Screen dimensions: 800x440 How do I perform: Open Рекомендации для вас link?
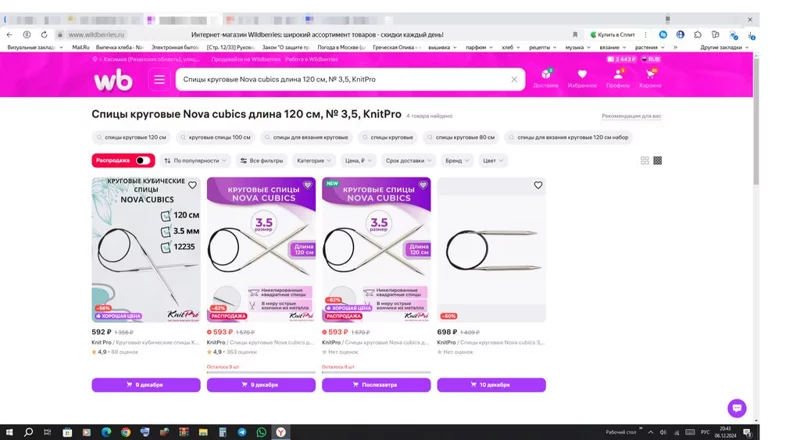[631, 116]
